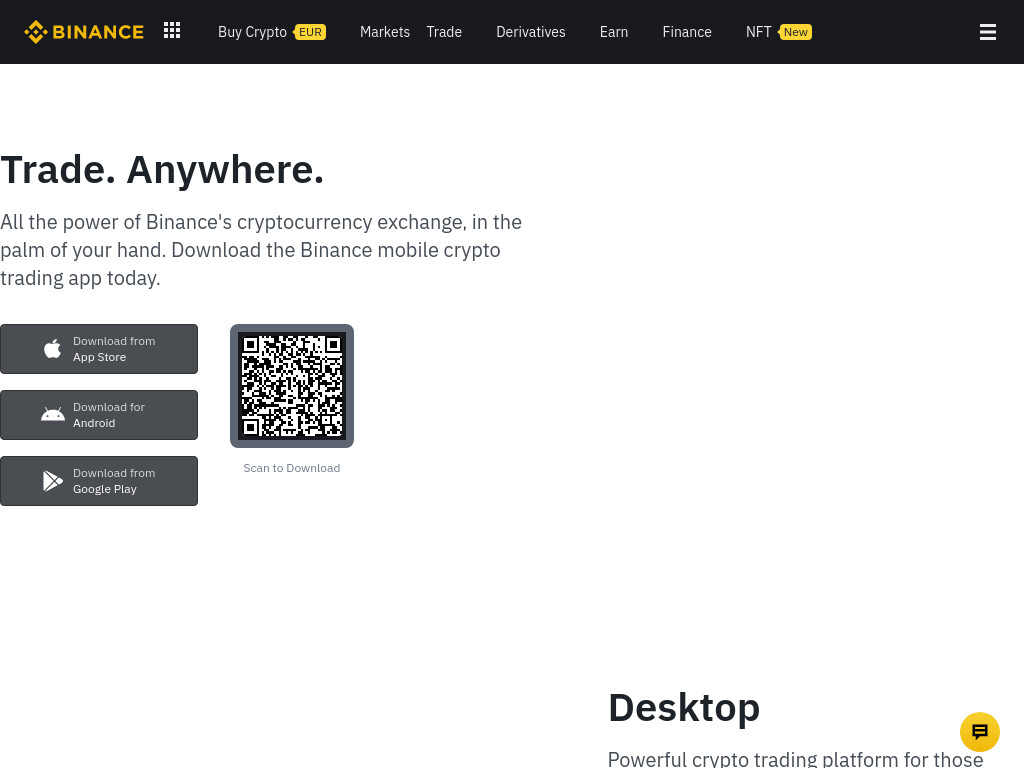The image size is (1024, 768).
Task: Go to NFT section
Action: (758, 32)
